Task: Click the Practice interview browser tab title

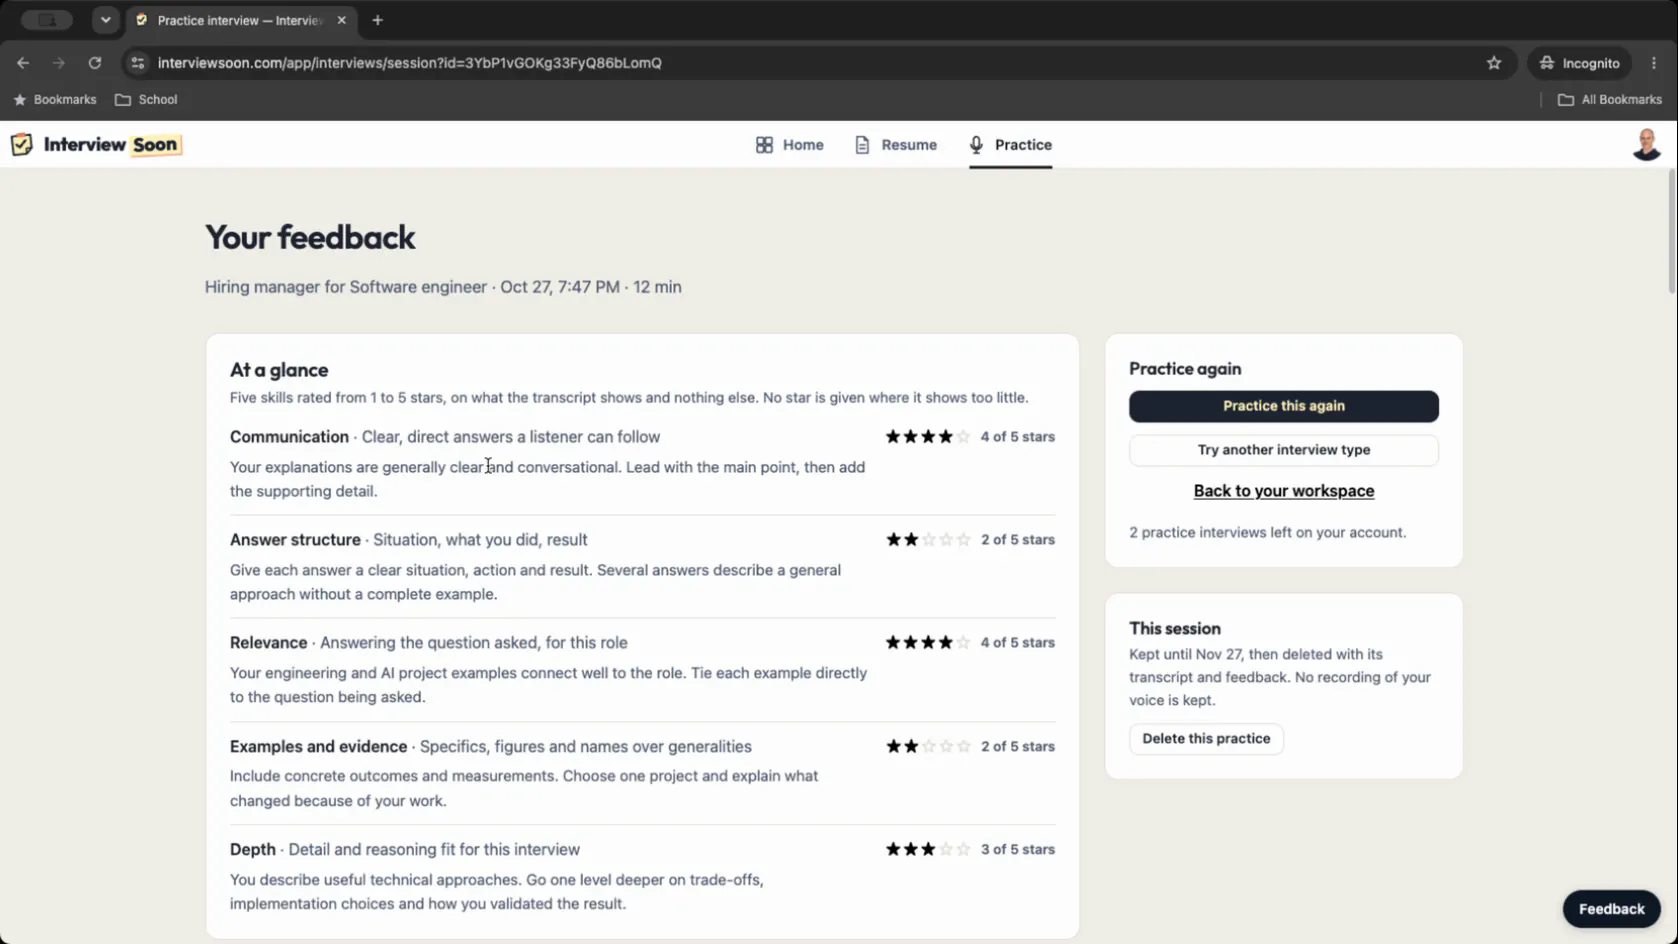Action: 240,20
